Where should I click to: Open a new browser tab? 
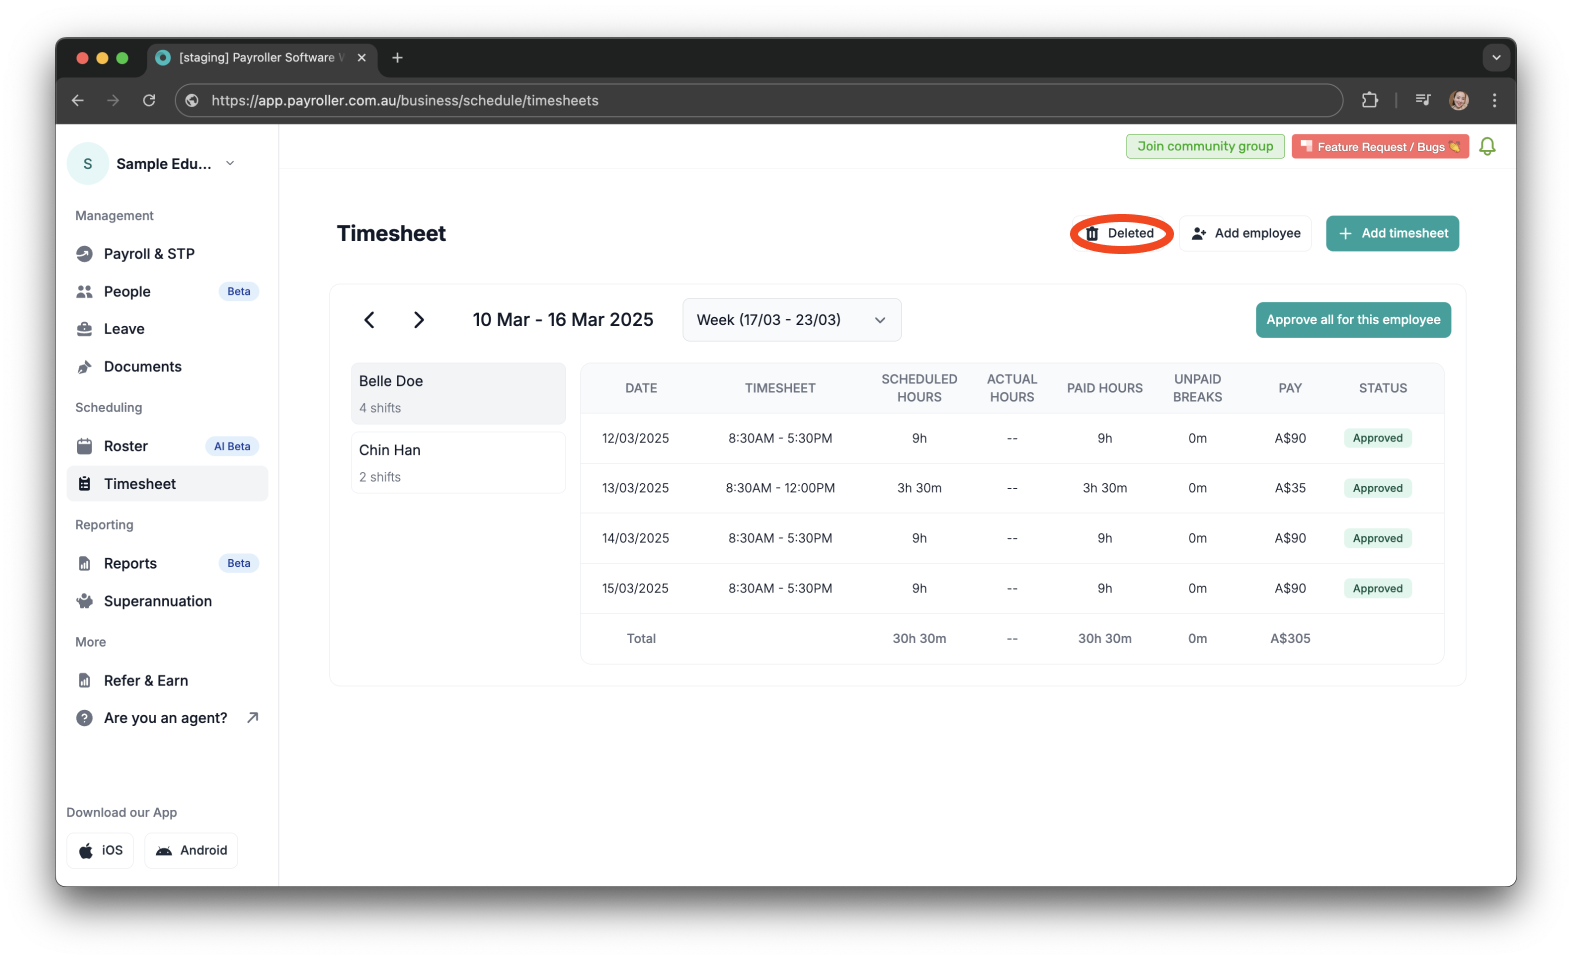tap(397, 58)
